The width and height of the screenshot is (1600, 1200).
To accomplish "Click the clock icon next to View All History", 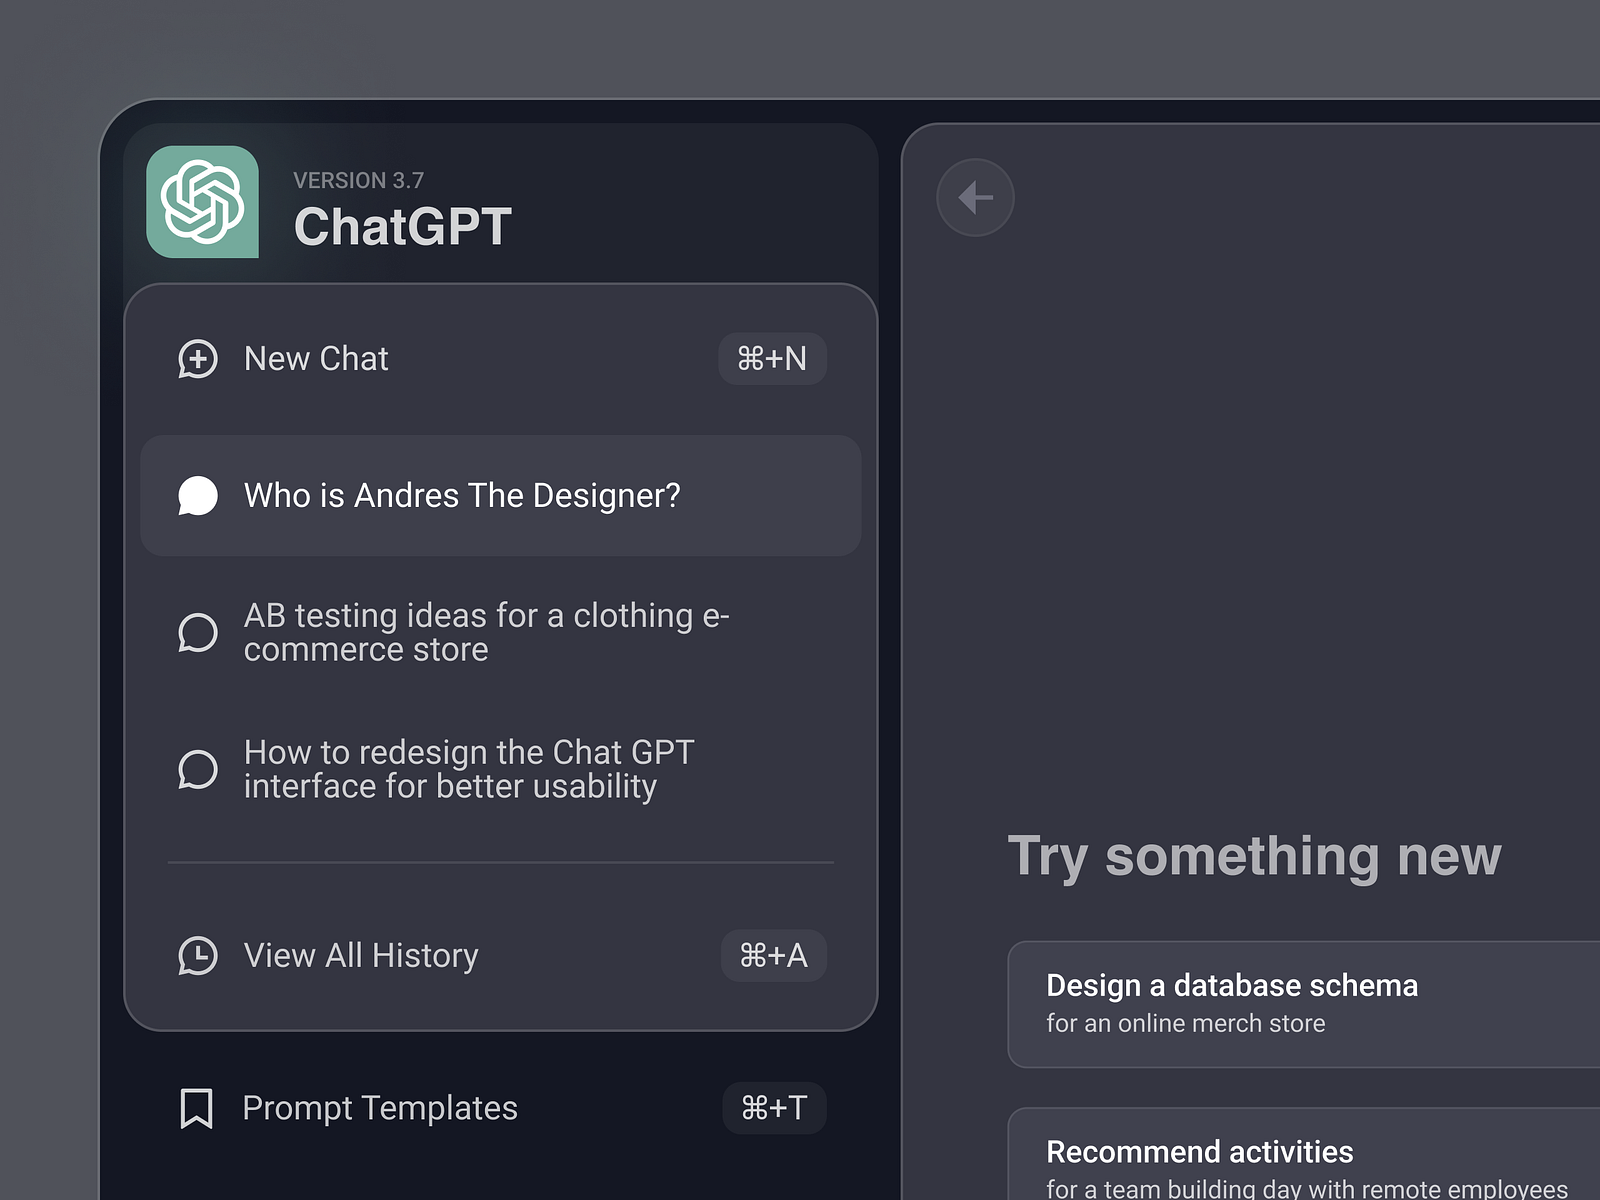I will coord(198,956).
